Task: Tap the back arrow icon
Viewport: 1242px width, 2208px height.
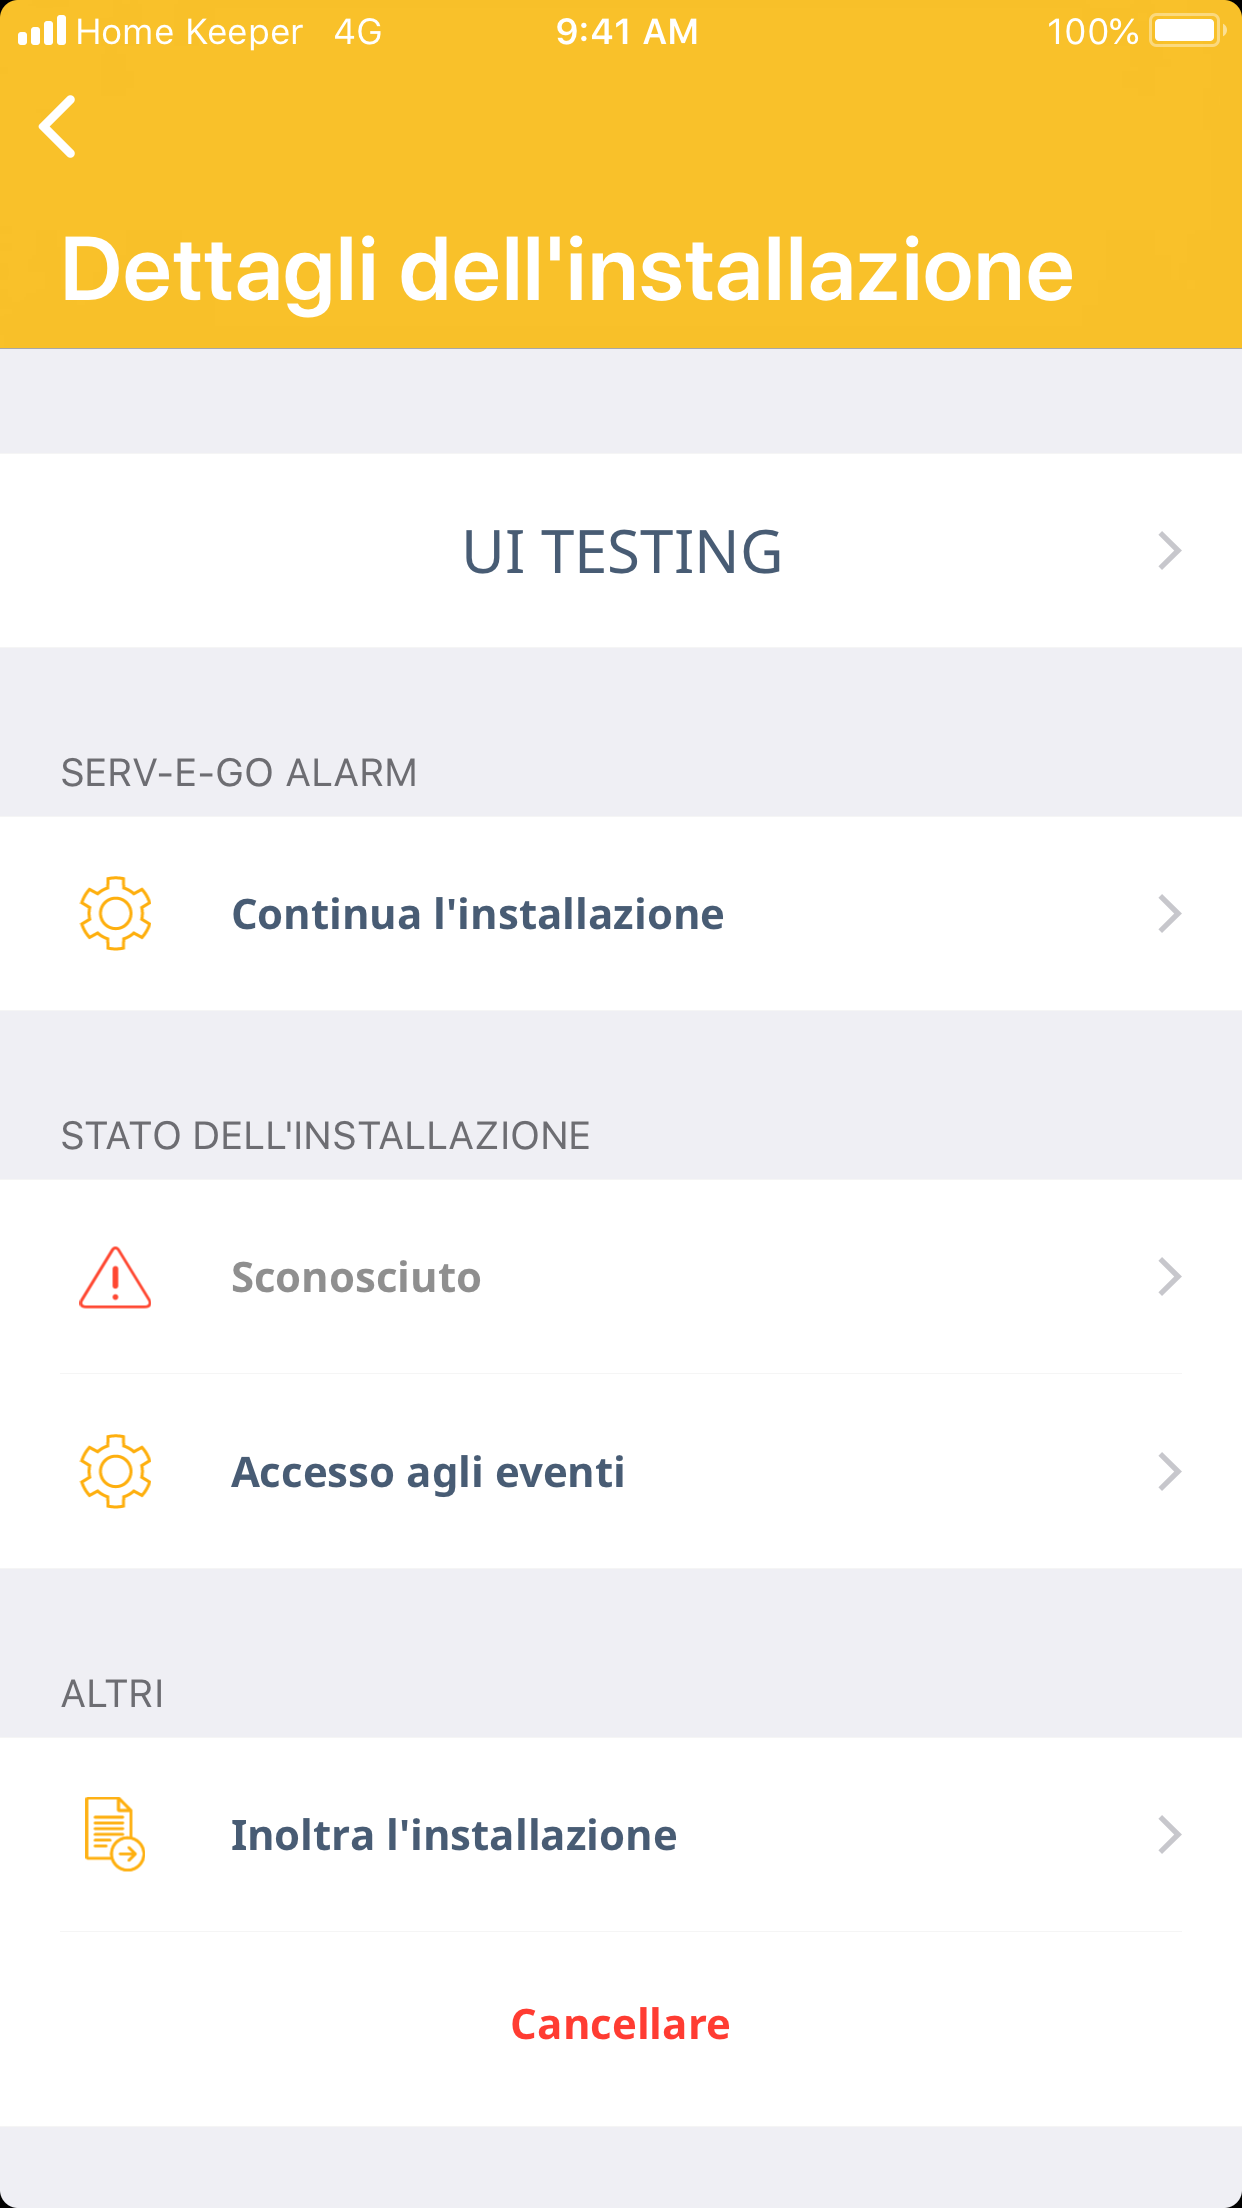Action: [58, 127]
